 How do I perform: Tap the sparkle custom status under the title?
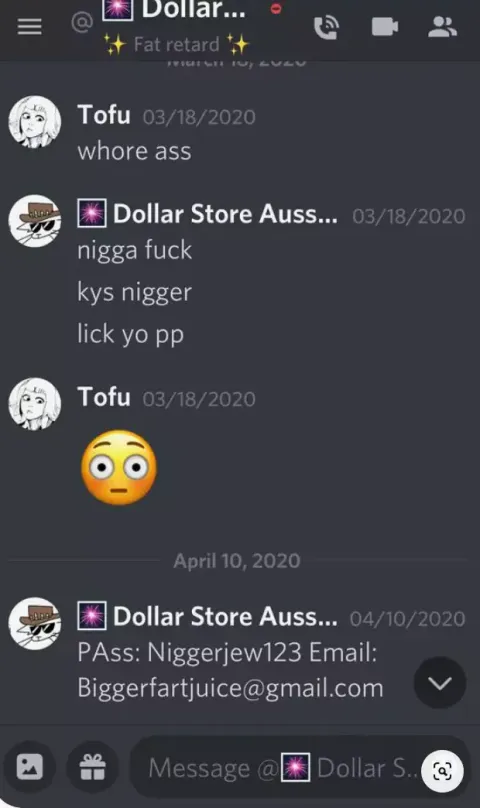(x=176, y=44)
